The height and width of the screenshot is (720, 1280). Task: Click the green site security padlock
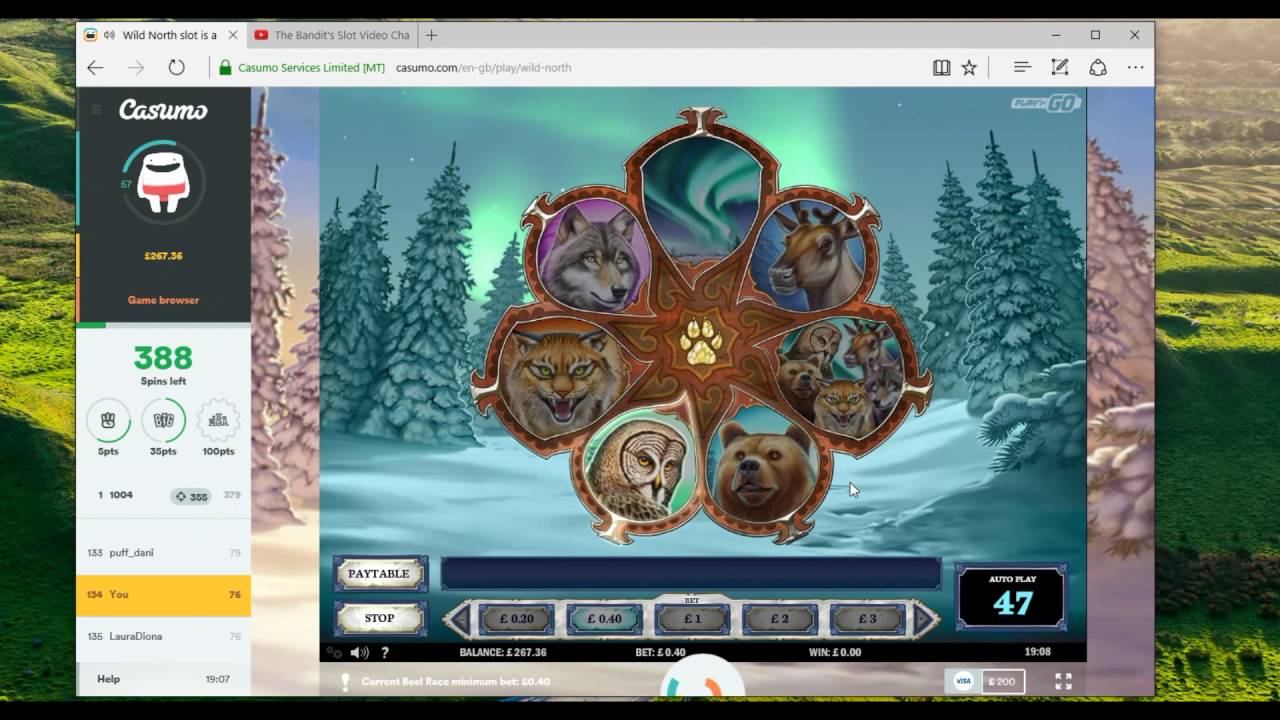[x=225, y=67]
